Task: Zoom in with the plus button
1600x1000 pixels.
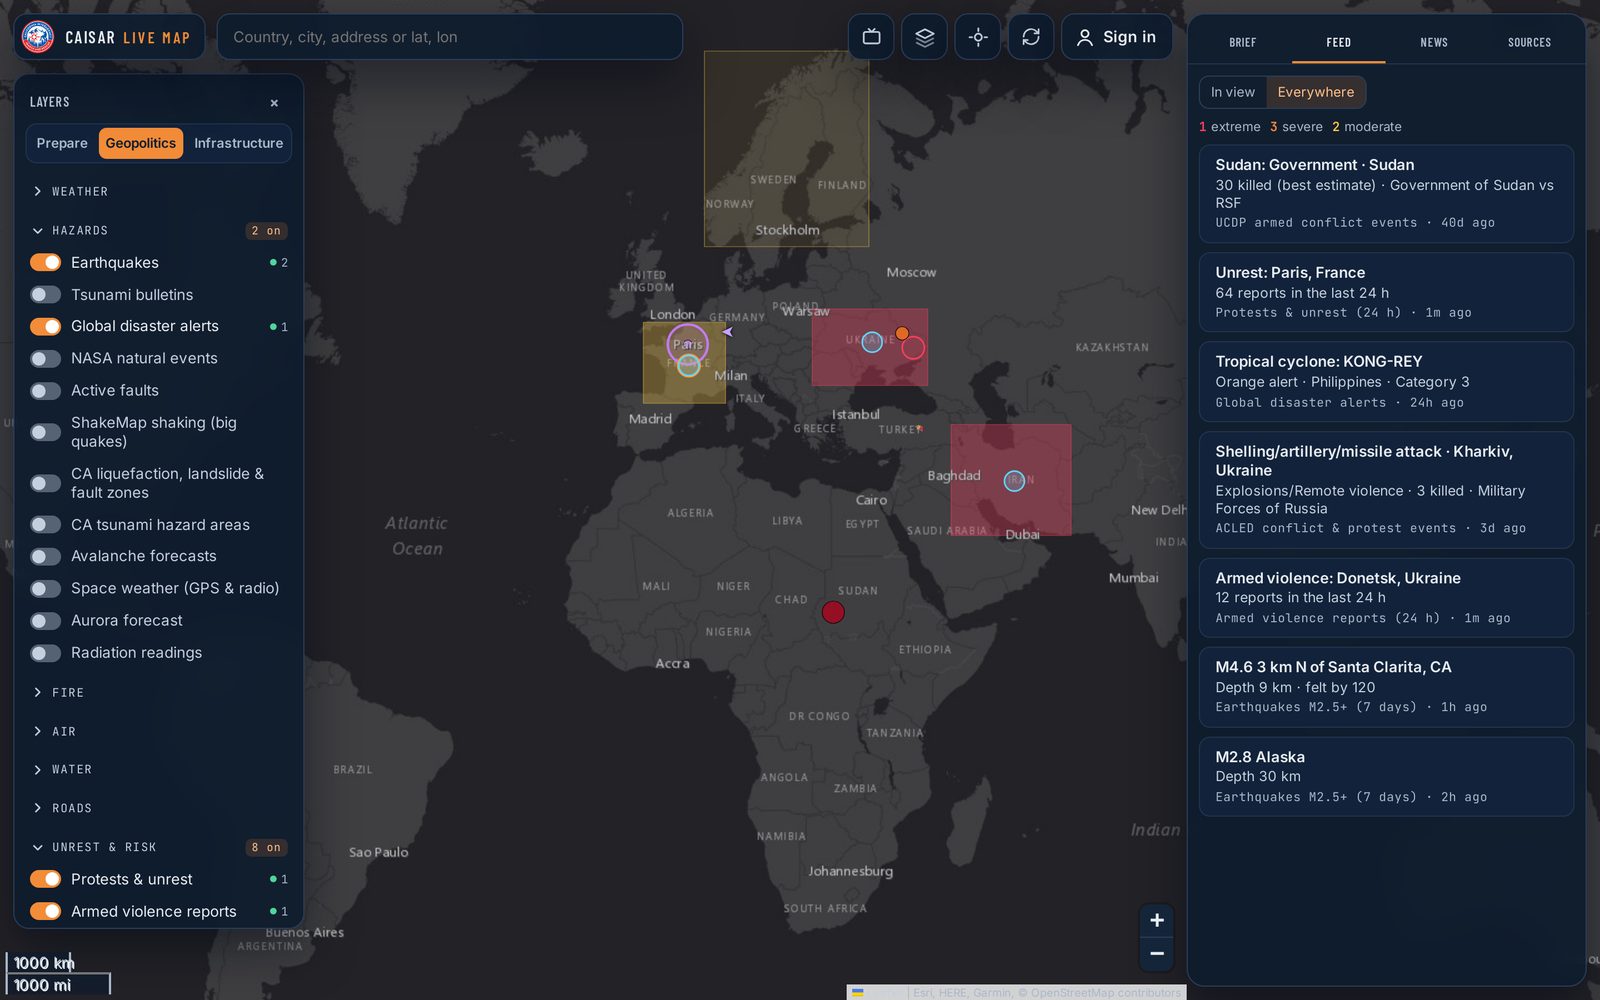Action: click(1157, 920)
